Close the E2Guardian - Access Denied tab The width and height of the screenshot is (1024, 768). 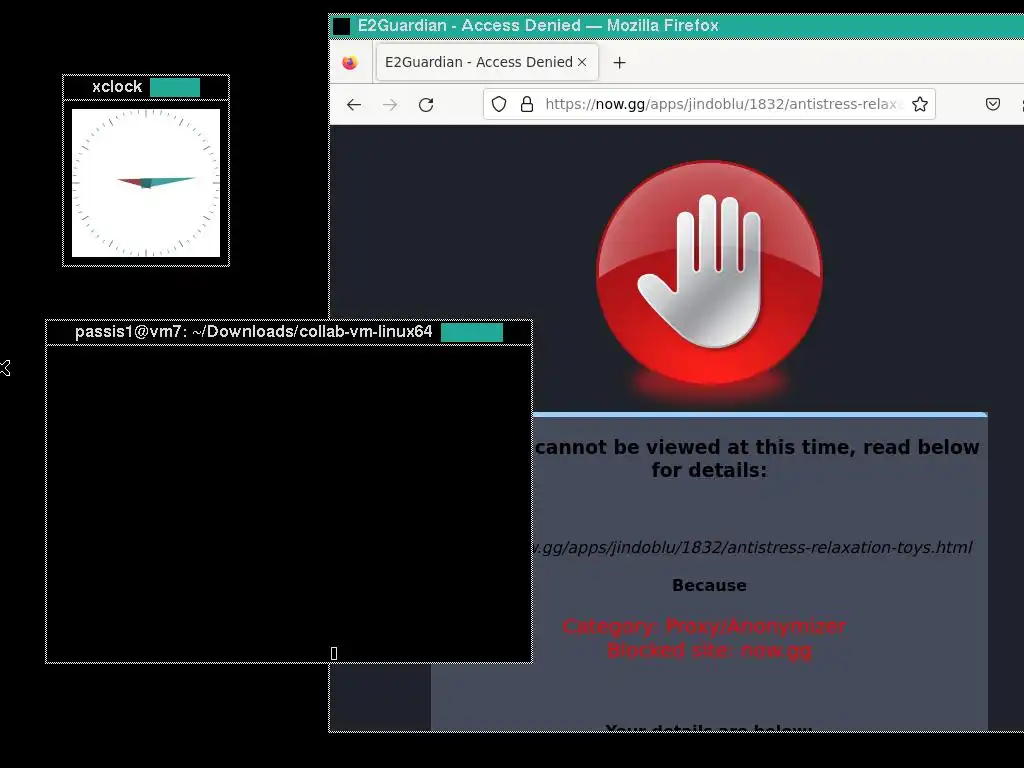[x=582, y=62]
